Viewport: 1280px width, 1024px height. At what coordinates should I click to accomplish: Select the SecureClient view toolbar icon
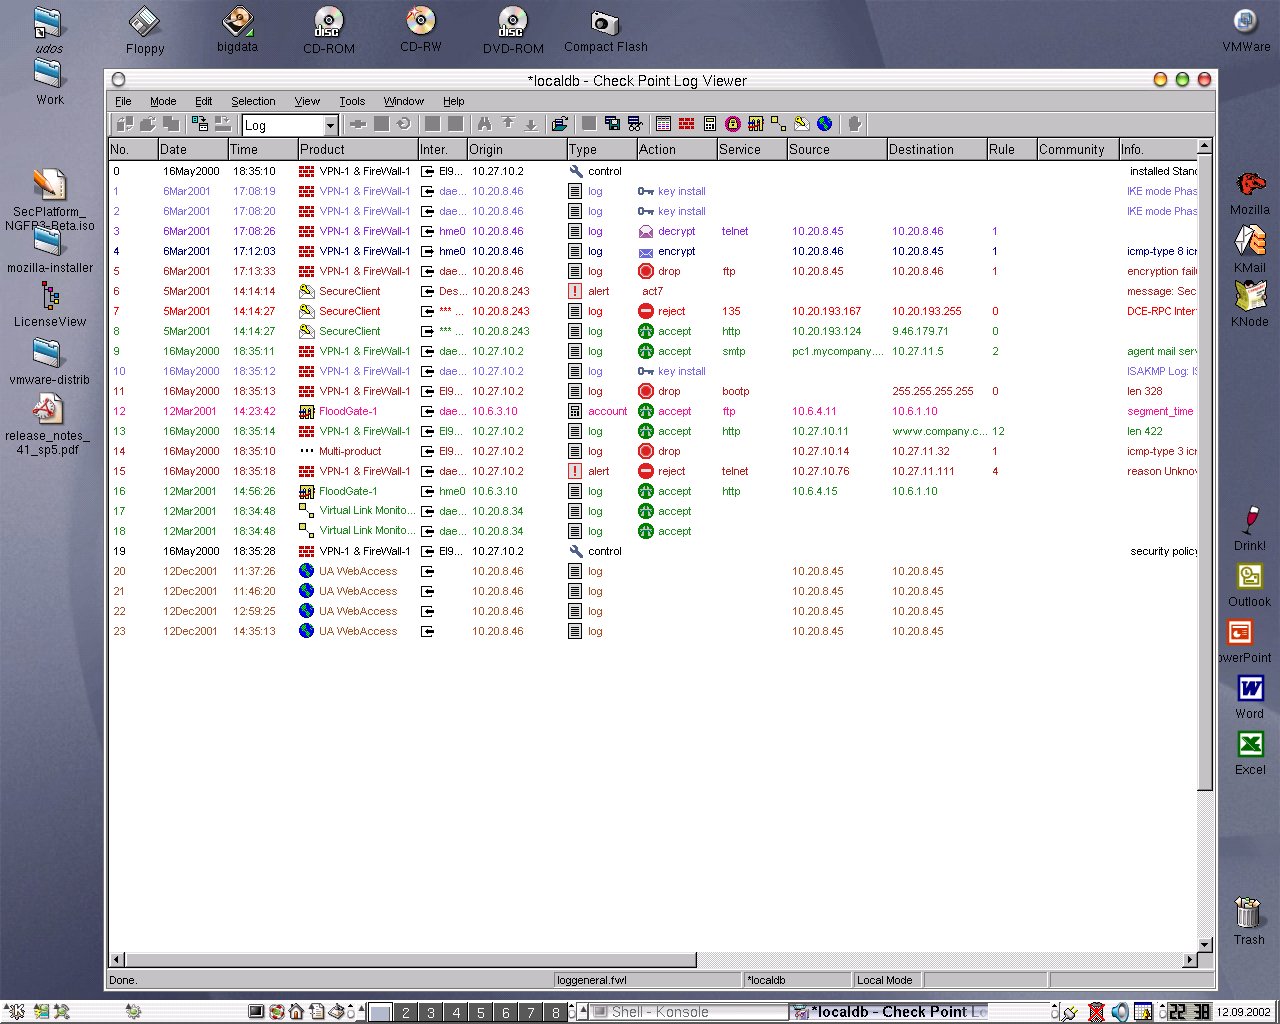point(802,124)
